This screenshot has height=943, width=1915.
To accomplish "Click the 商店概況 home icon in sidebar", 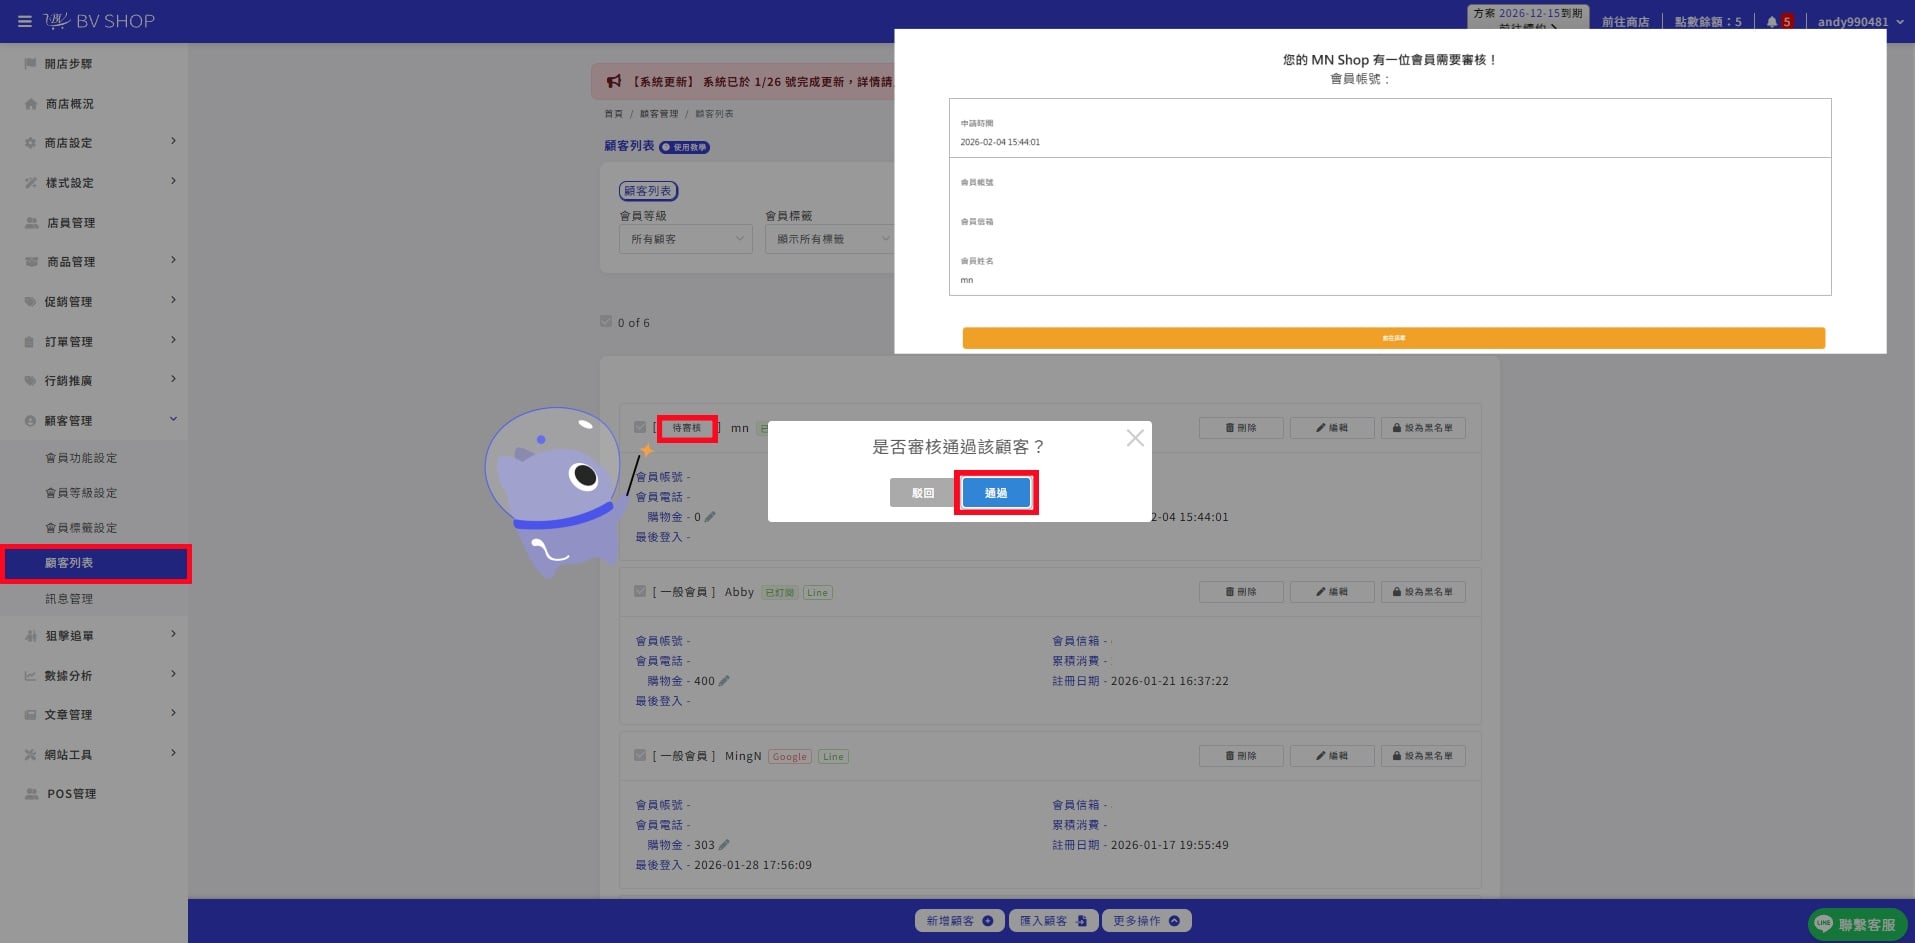I will point(31,104).
